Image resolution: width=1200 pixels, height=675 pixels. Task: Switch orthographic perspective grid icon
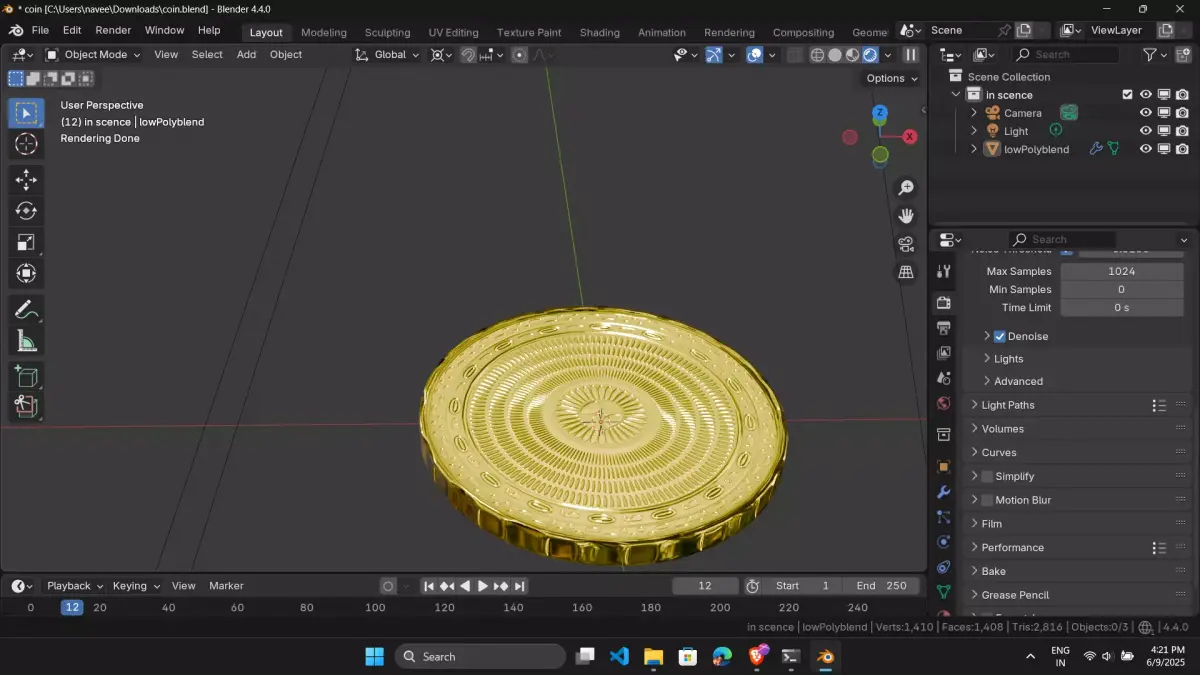(x=906, y=272)
